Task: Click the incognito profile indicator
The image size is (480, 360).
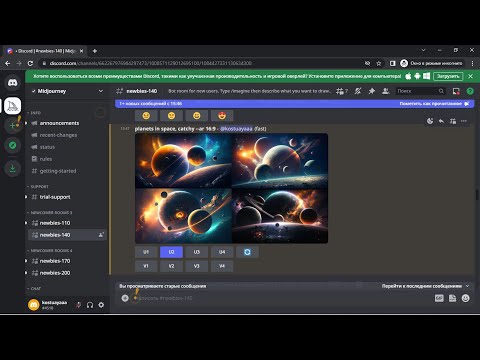Action: click(432, 63)
